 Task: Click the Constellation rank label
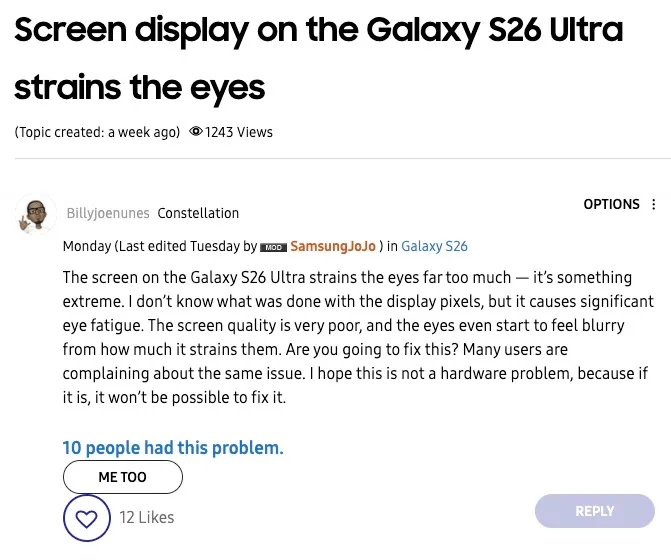[x=198, y=213]
